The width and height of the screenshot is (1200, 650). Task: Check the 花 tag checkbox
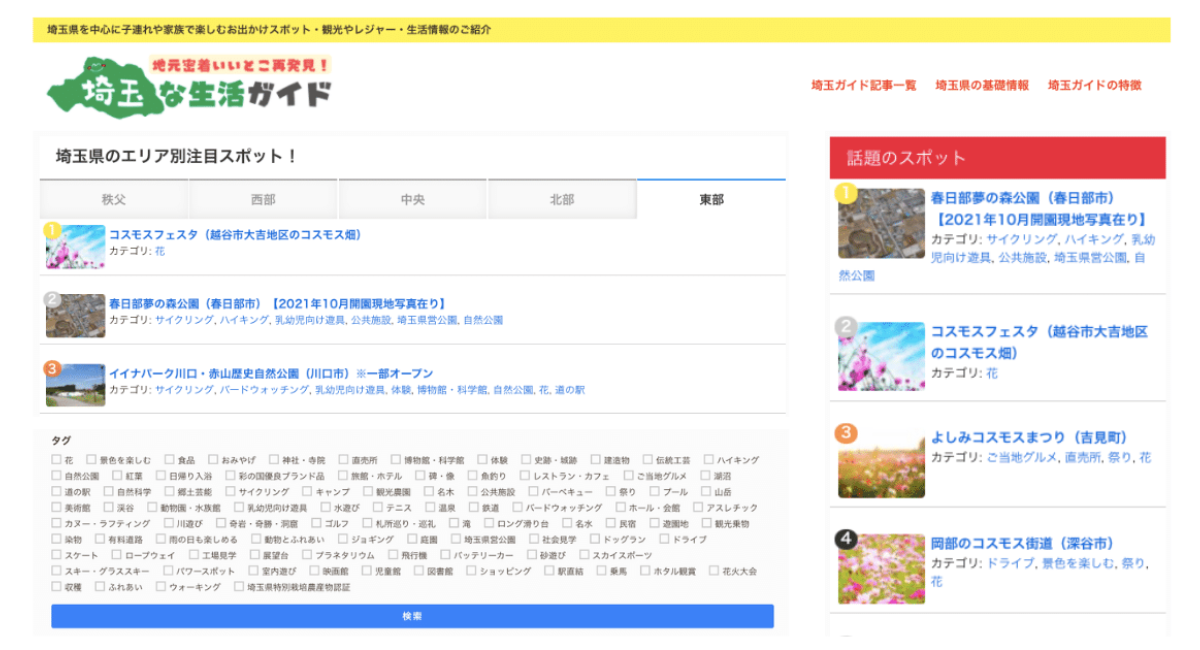(x=56, y=460)
